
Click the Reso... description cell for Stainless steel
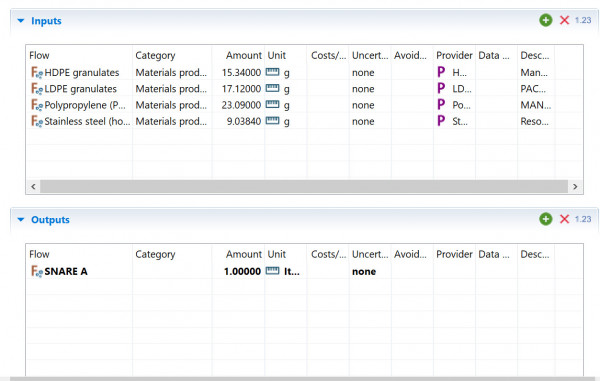coord(535,121)
